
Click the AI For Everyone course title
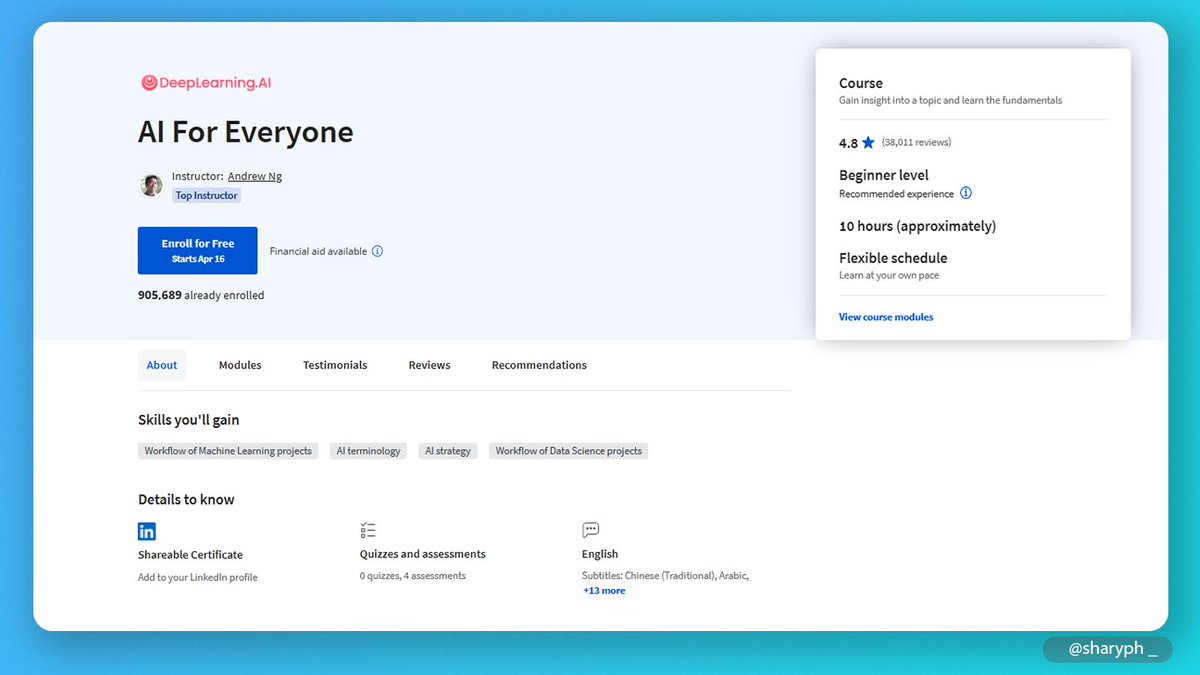coord(246,132)
